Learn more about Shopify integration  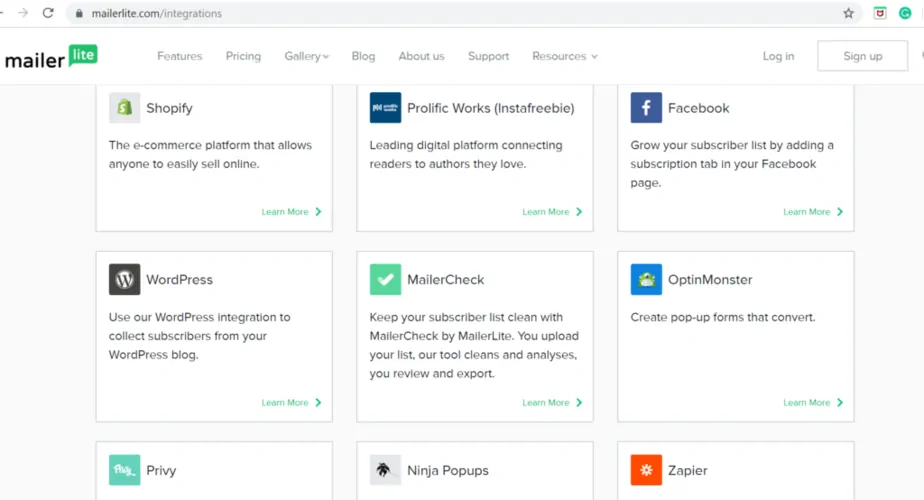click(x=285, y=212)
